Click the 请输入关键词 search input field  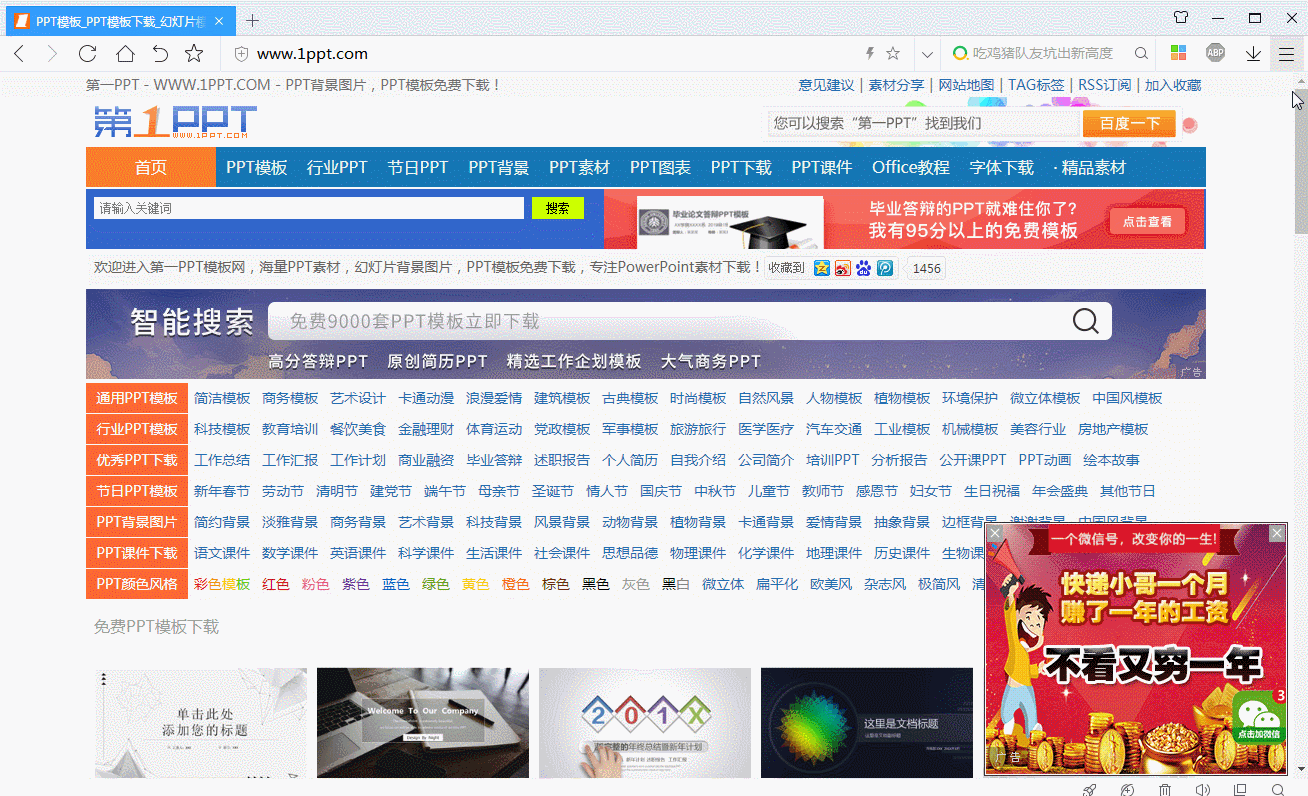(x=308, y=208)
